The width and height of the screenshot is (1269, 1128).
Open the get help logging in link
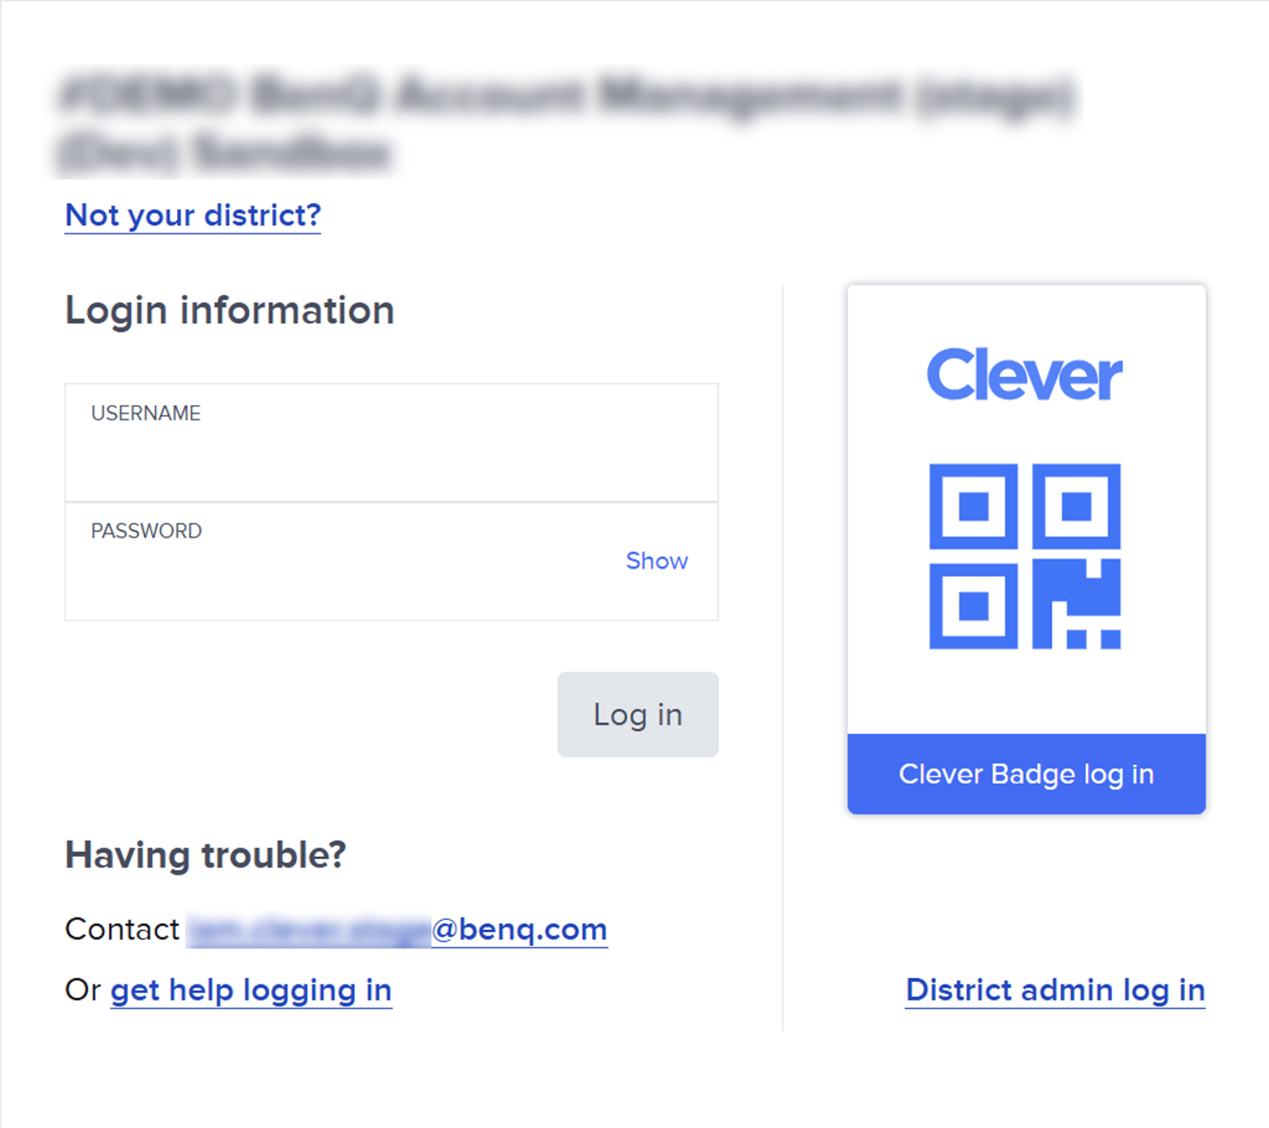point(251,990)
